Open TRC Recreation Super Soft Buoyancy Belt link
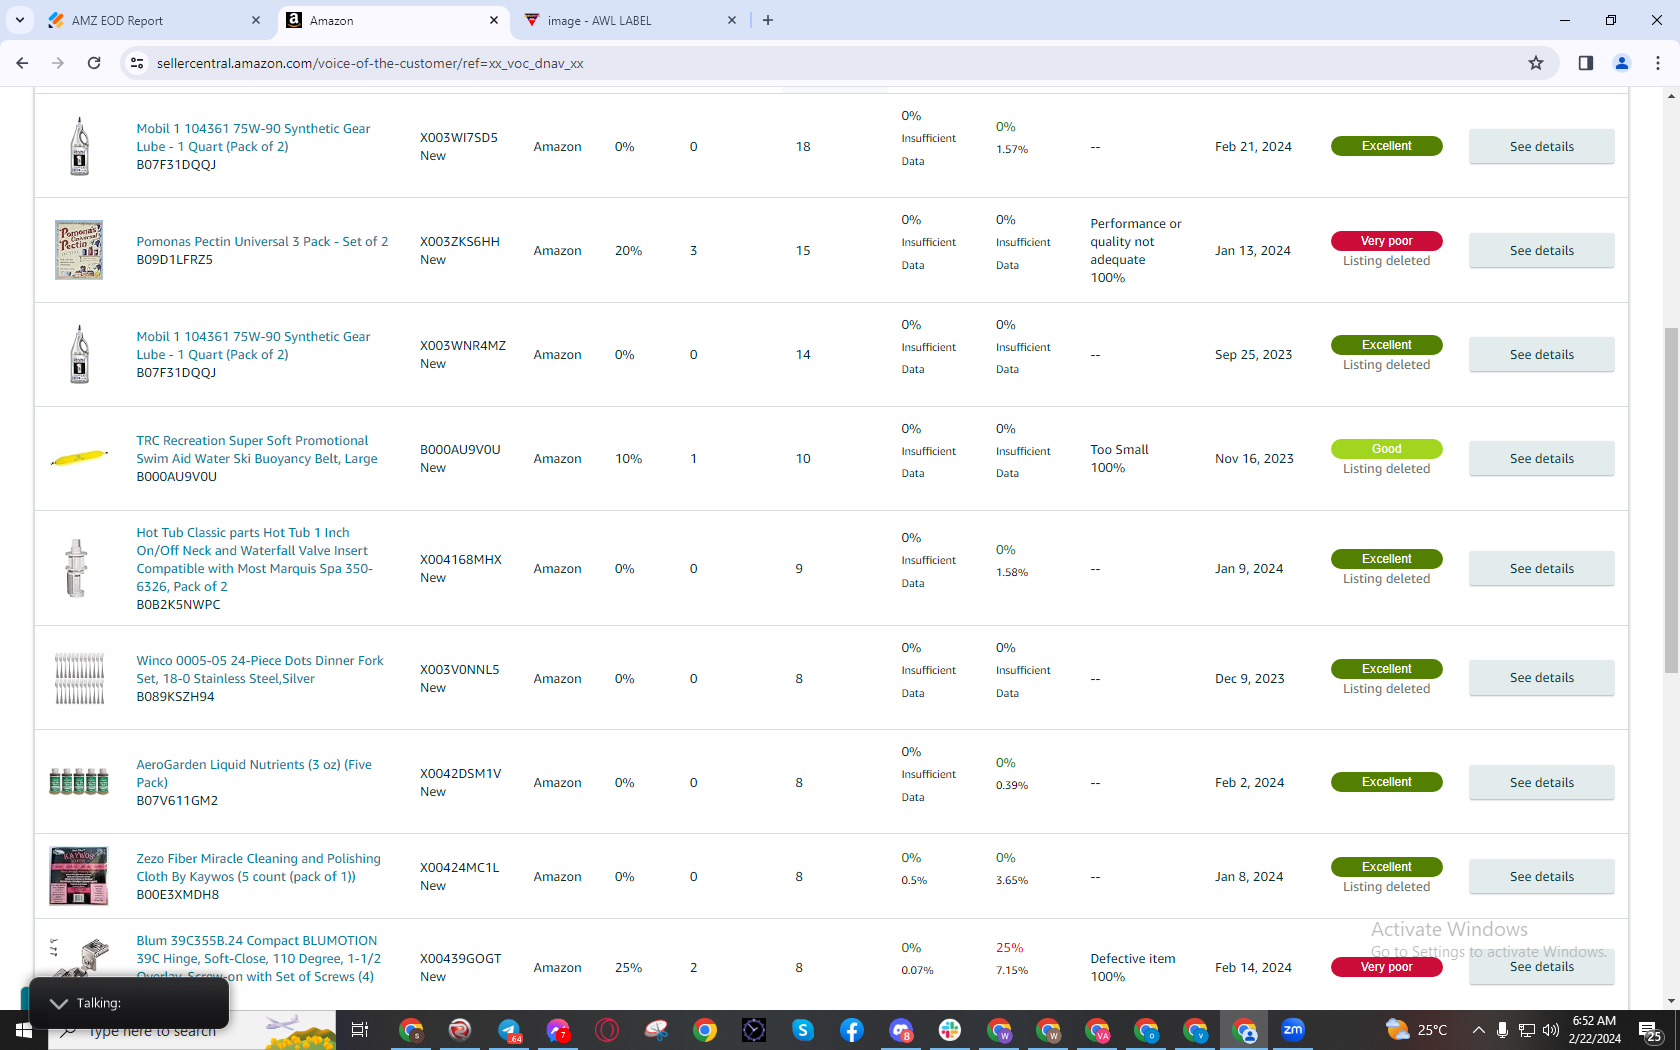This screenshot has height=1050, width=1680. (257, 449)
